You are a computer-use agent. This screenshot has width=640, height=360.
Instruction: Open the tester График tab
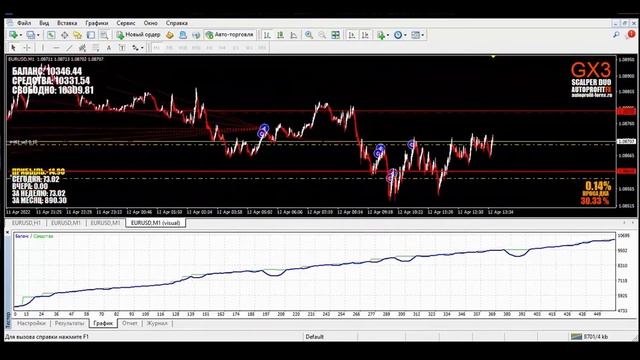[x=103, y=323]
